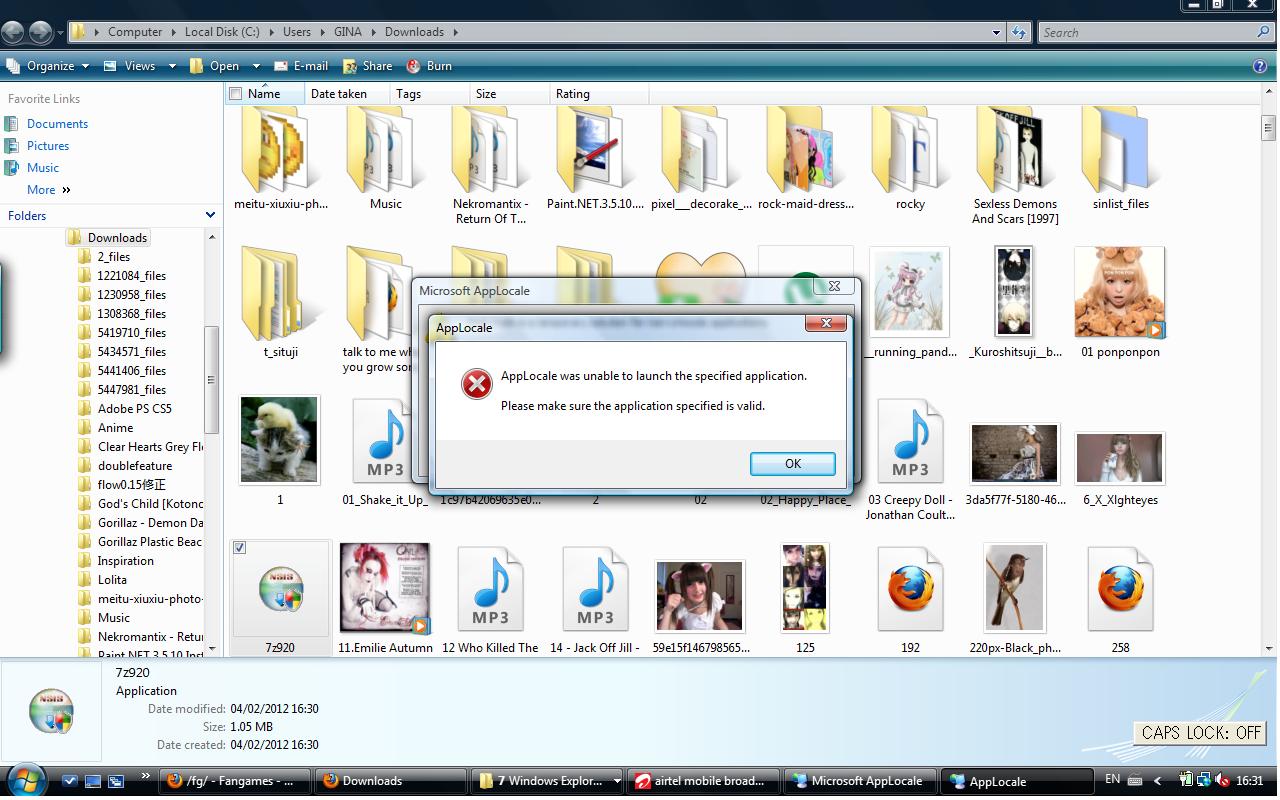Select the 7z920 application icon

pyautogui.click(x=280, y=588)
